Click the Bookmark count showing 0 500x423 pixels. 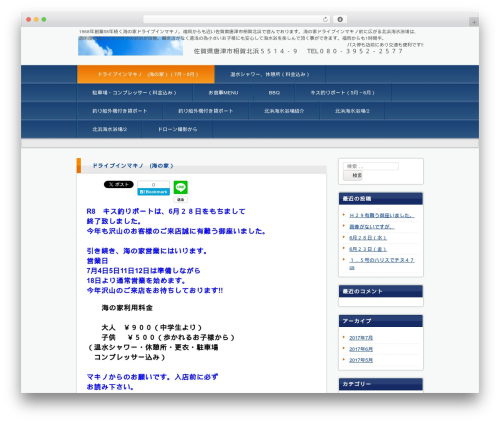(x=154, y=185)
